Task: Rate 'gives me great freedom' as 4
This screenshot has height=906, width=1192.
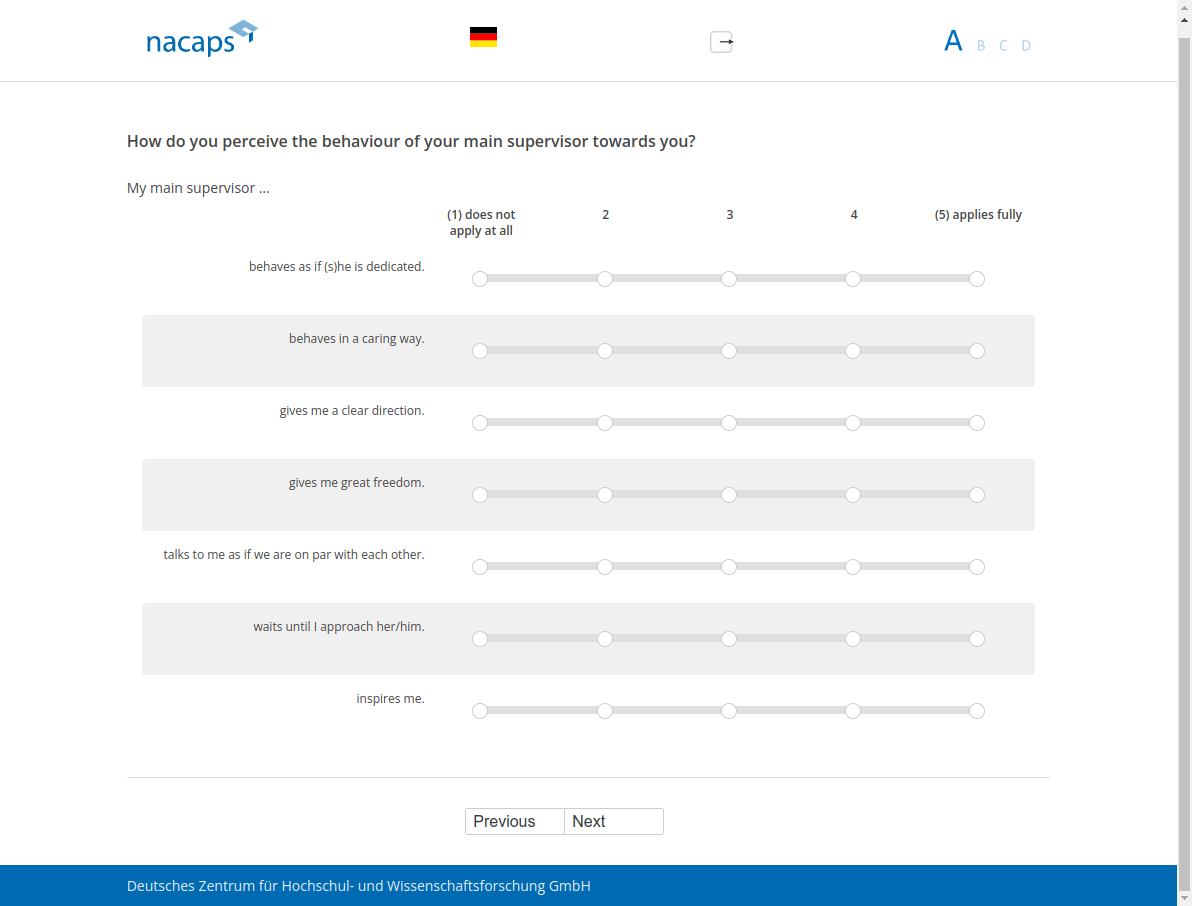Action: coord(853,495)
